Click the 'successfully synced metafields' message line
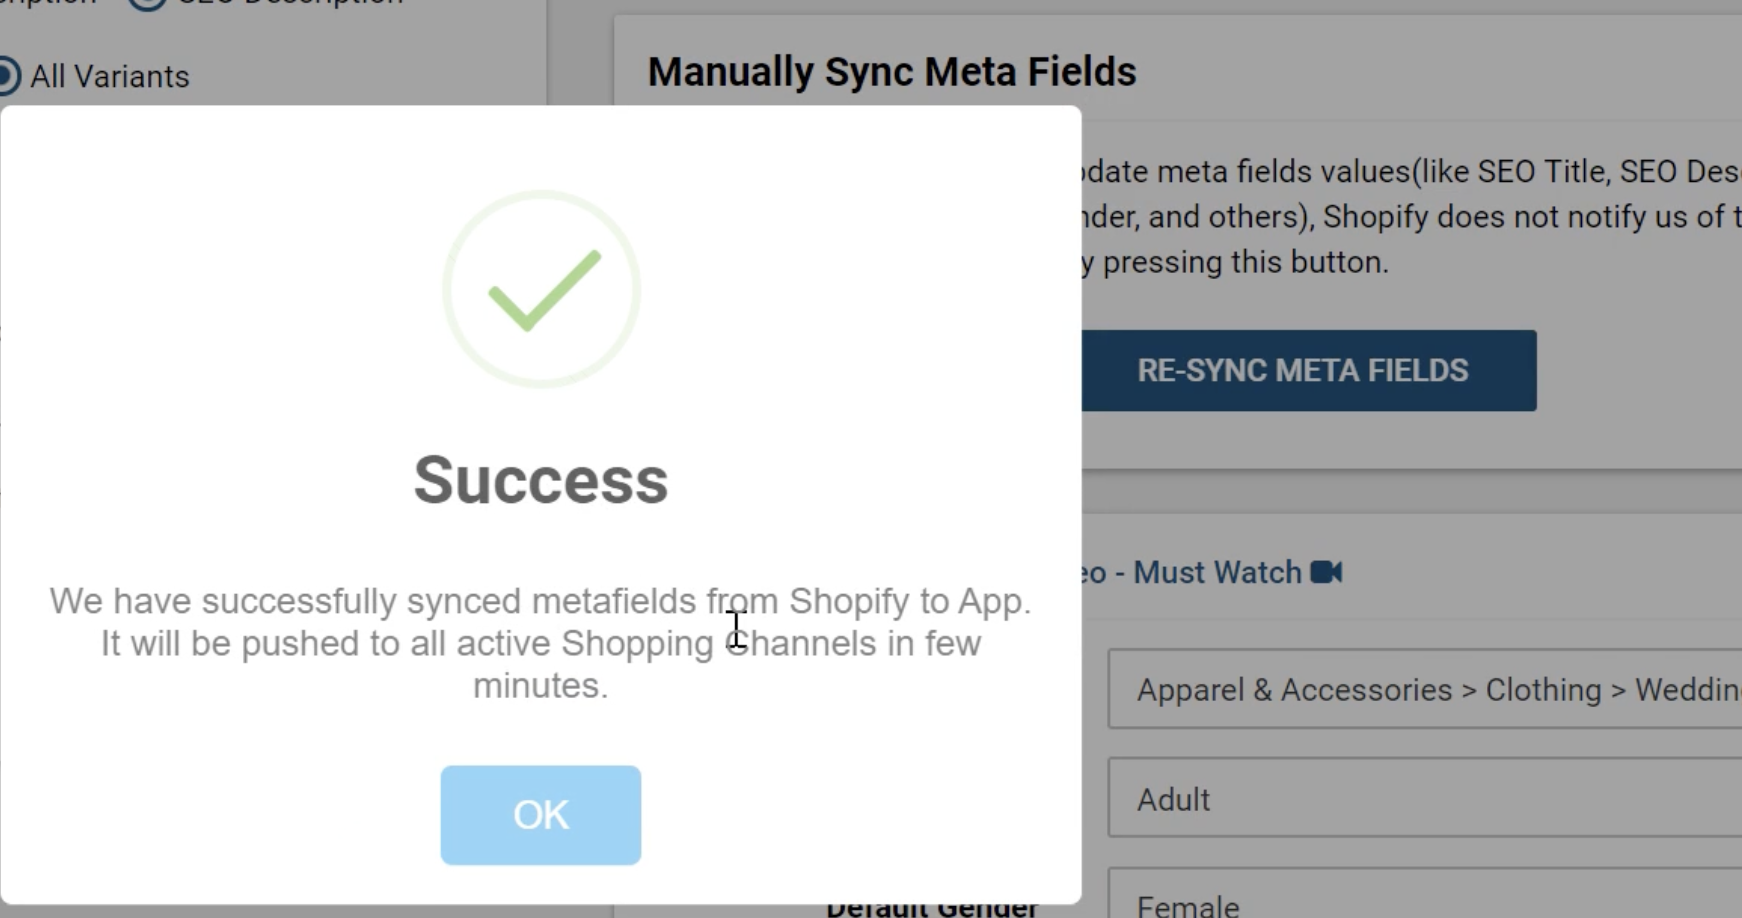The image size is (1742, 918). (540, 601)
